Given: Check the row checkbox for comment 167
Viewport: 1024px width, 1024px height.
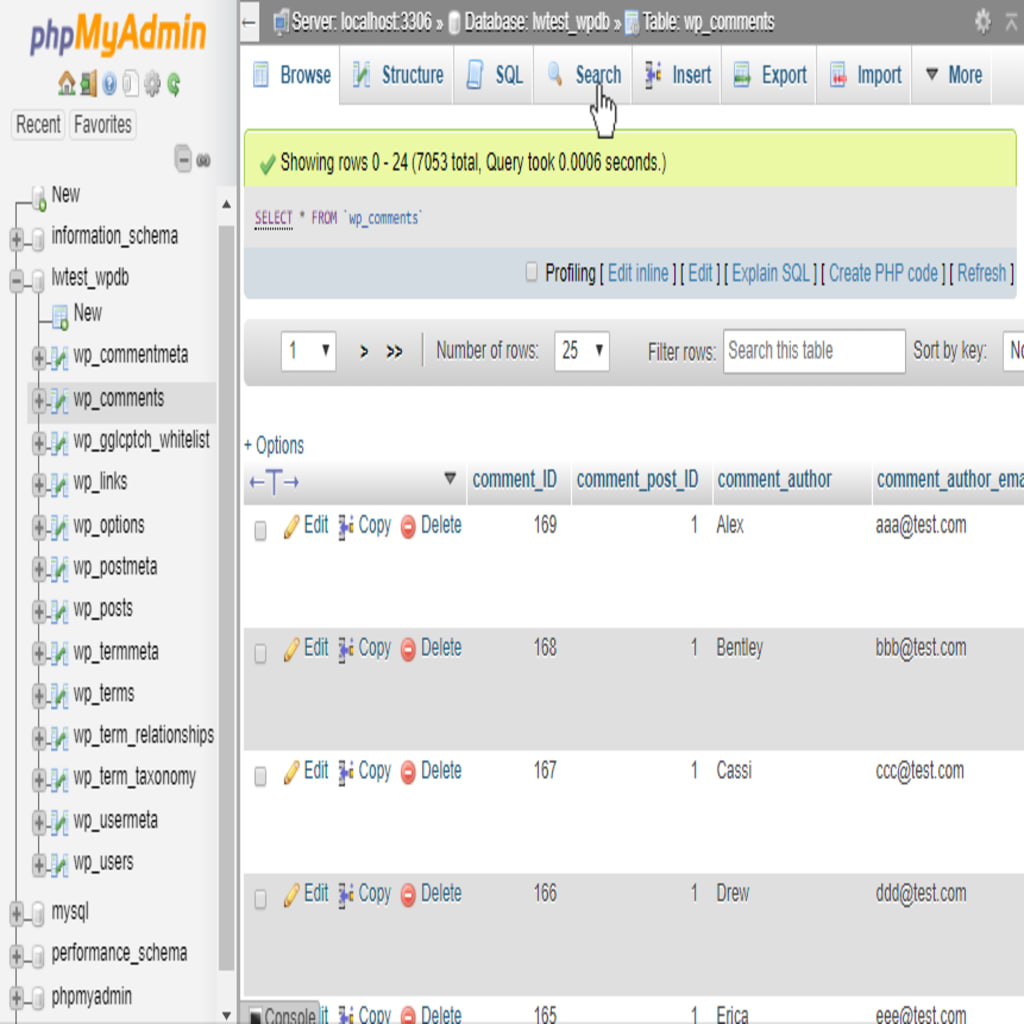Looking at the screenshot, I should coord(260,776).
